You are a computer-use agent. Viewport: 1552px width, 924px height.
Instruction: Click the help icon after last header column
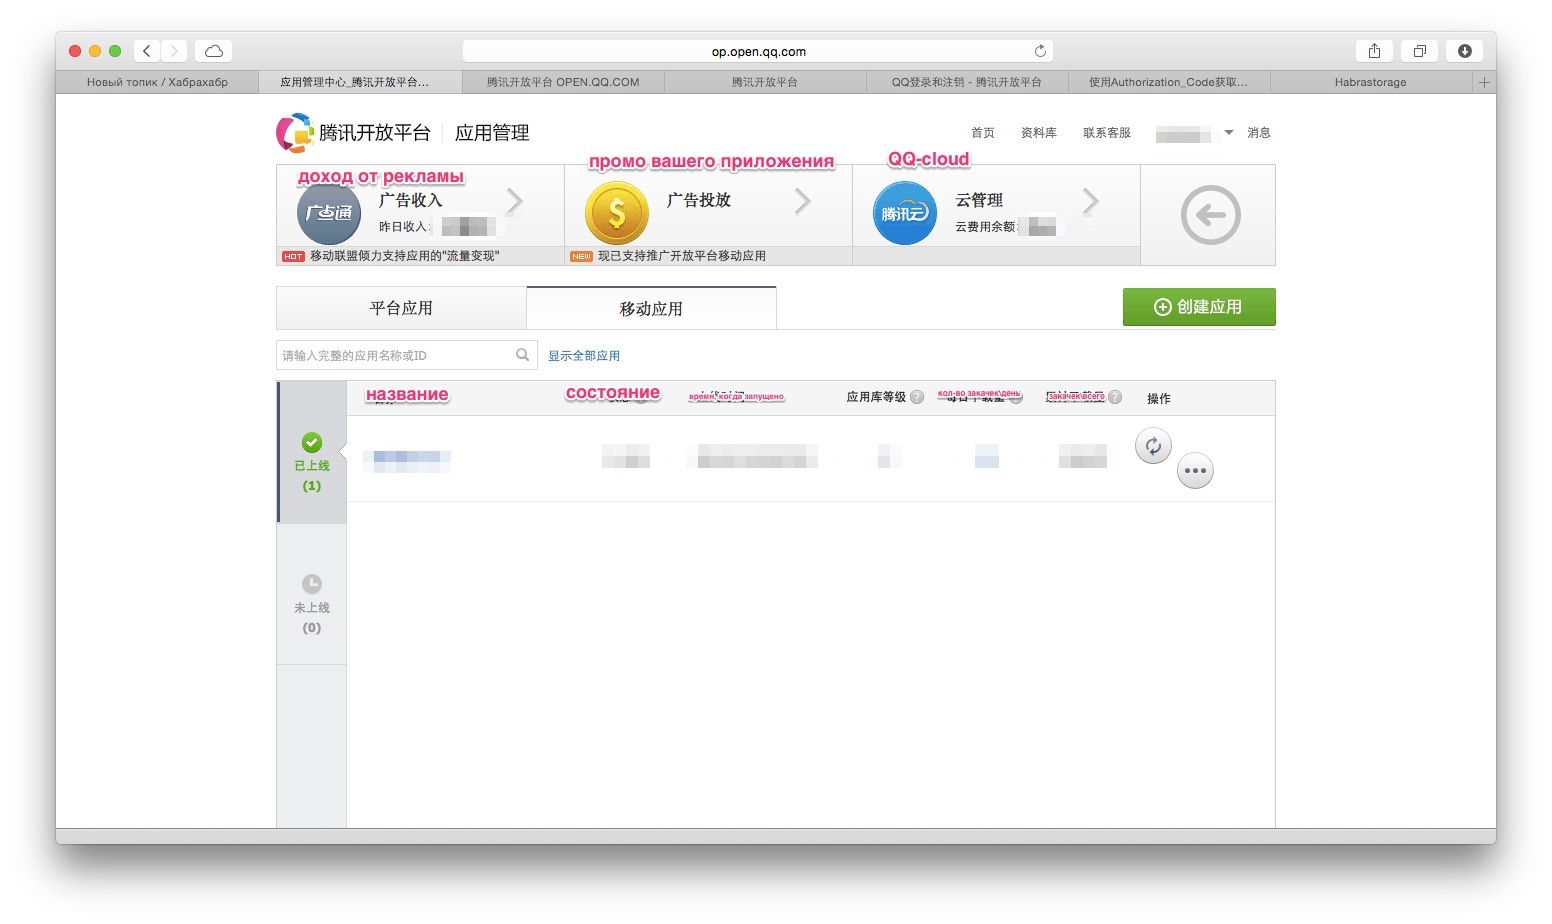1115,397
